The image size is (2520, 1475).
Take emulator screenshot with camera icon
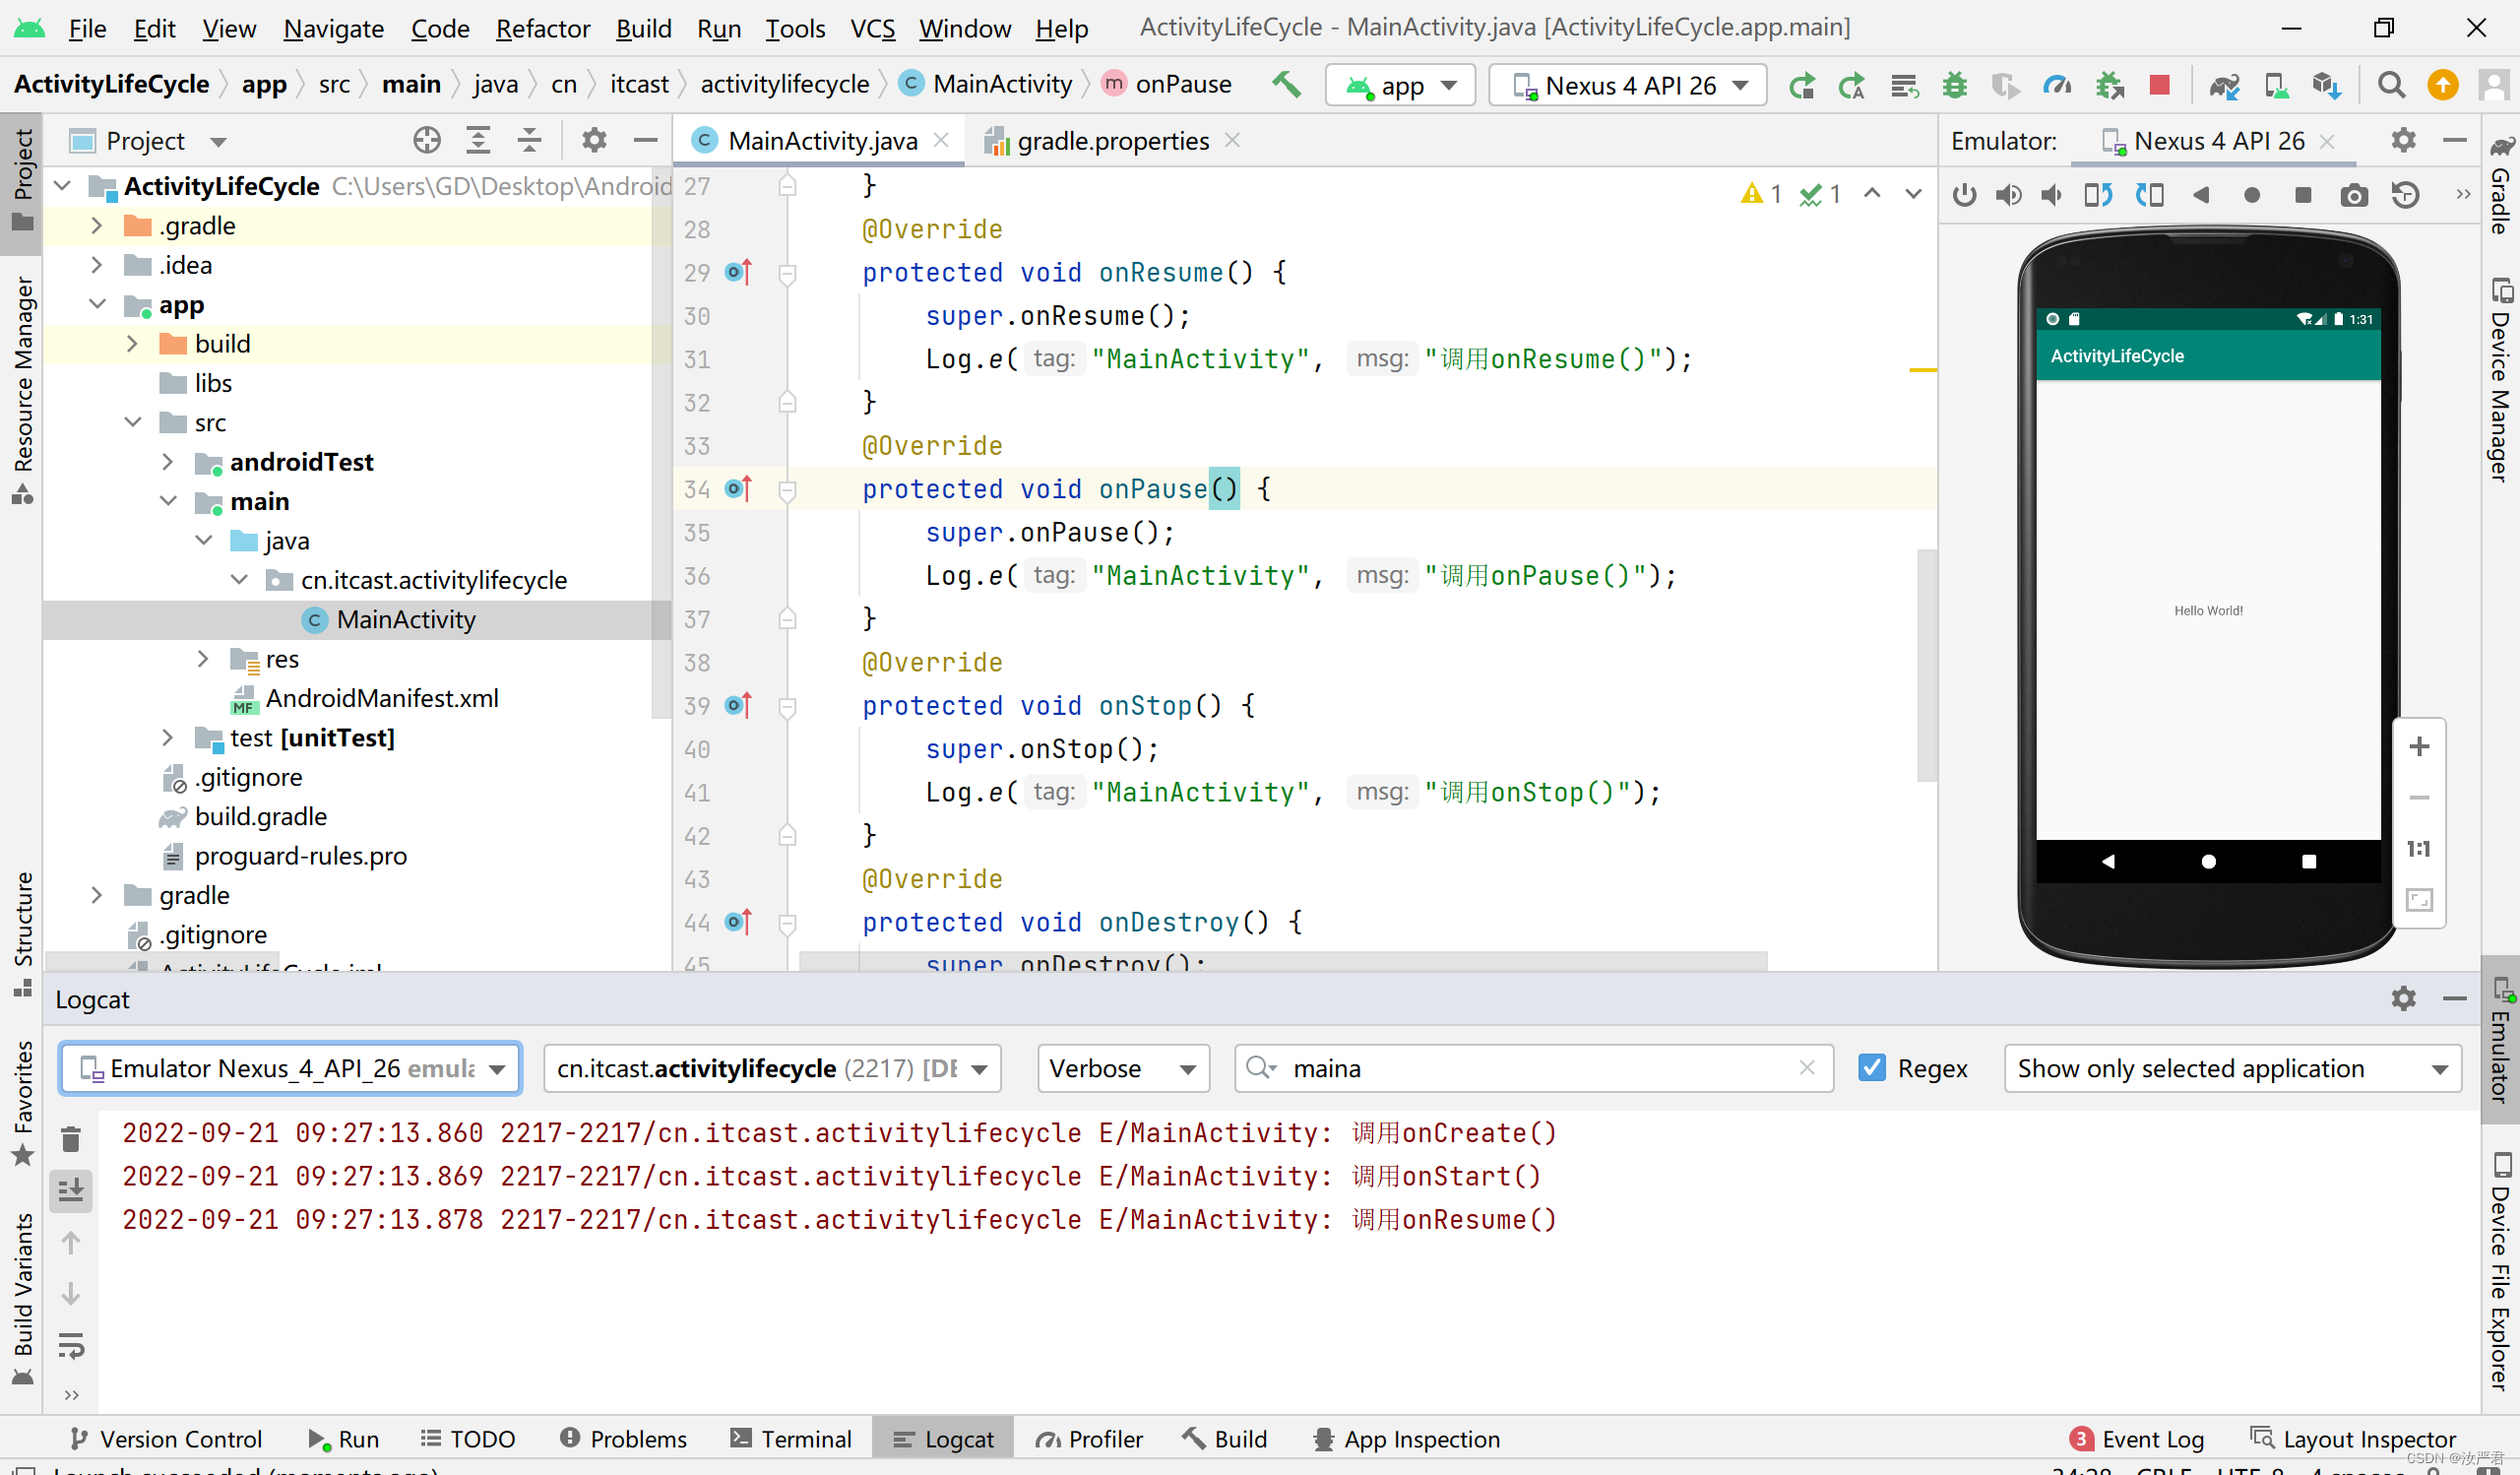(x=2354, y=195)
